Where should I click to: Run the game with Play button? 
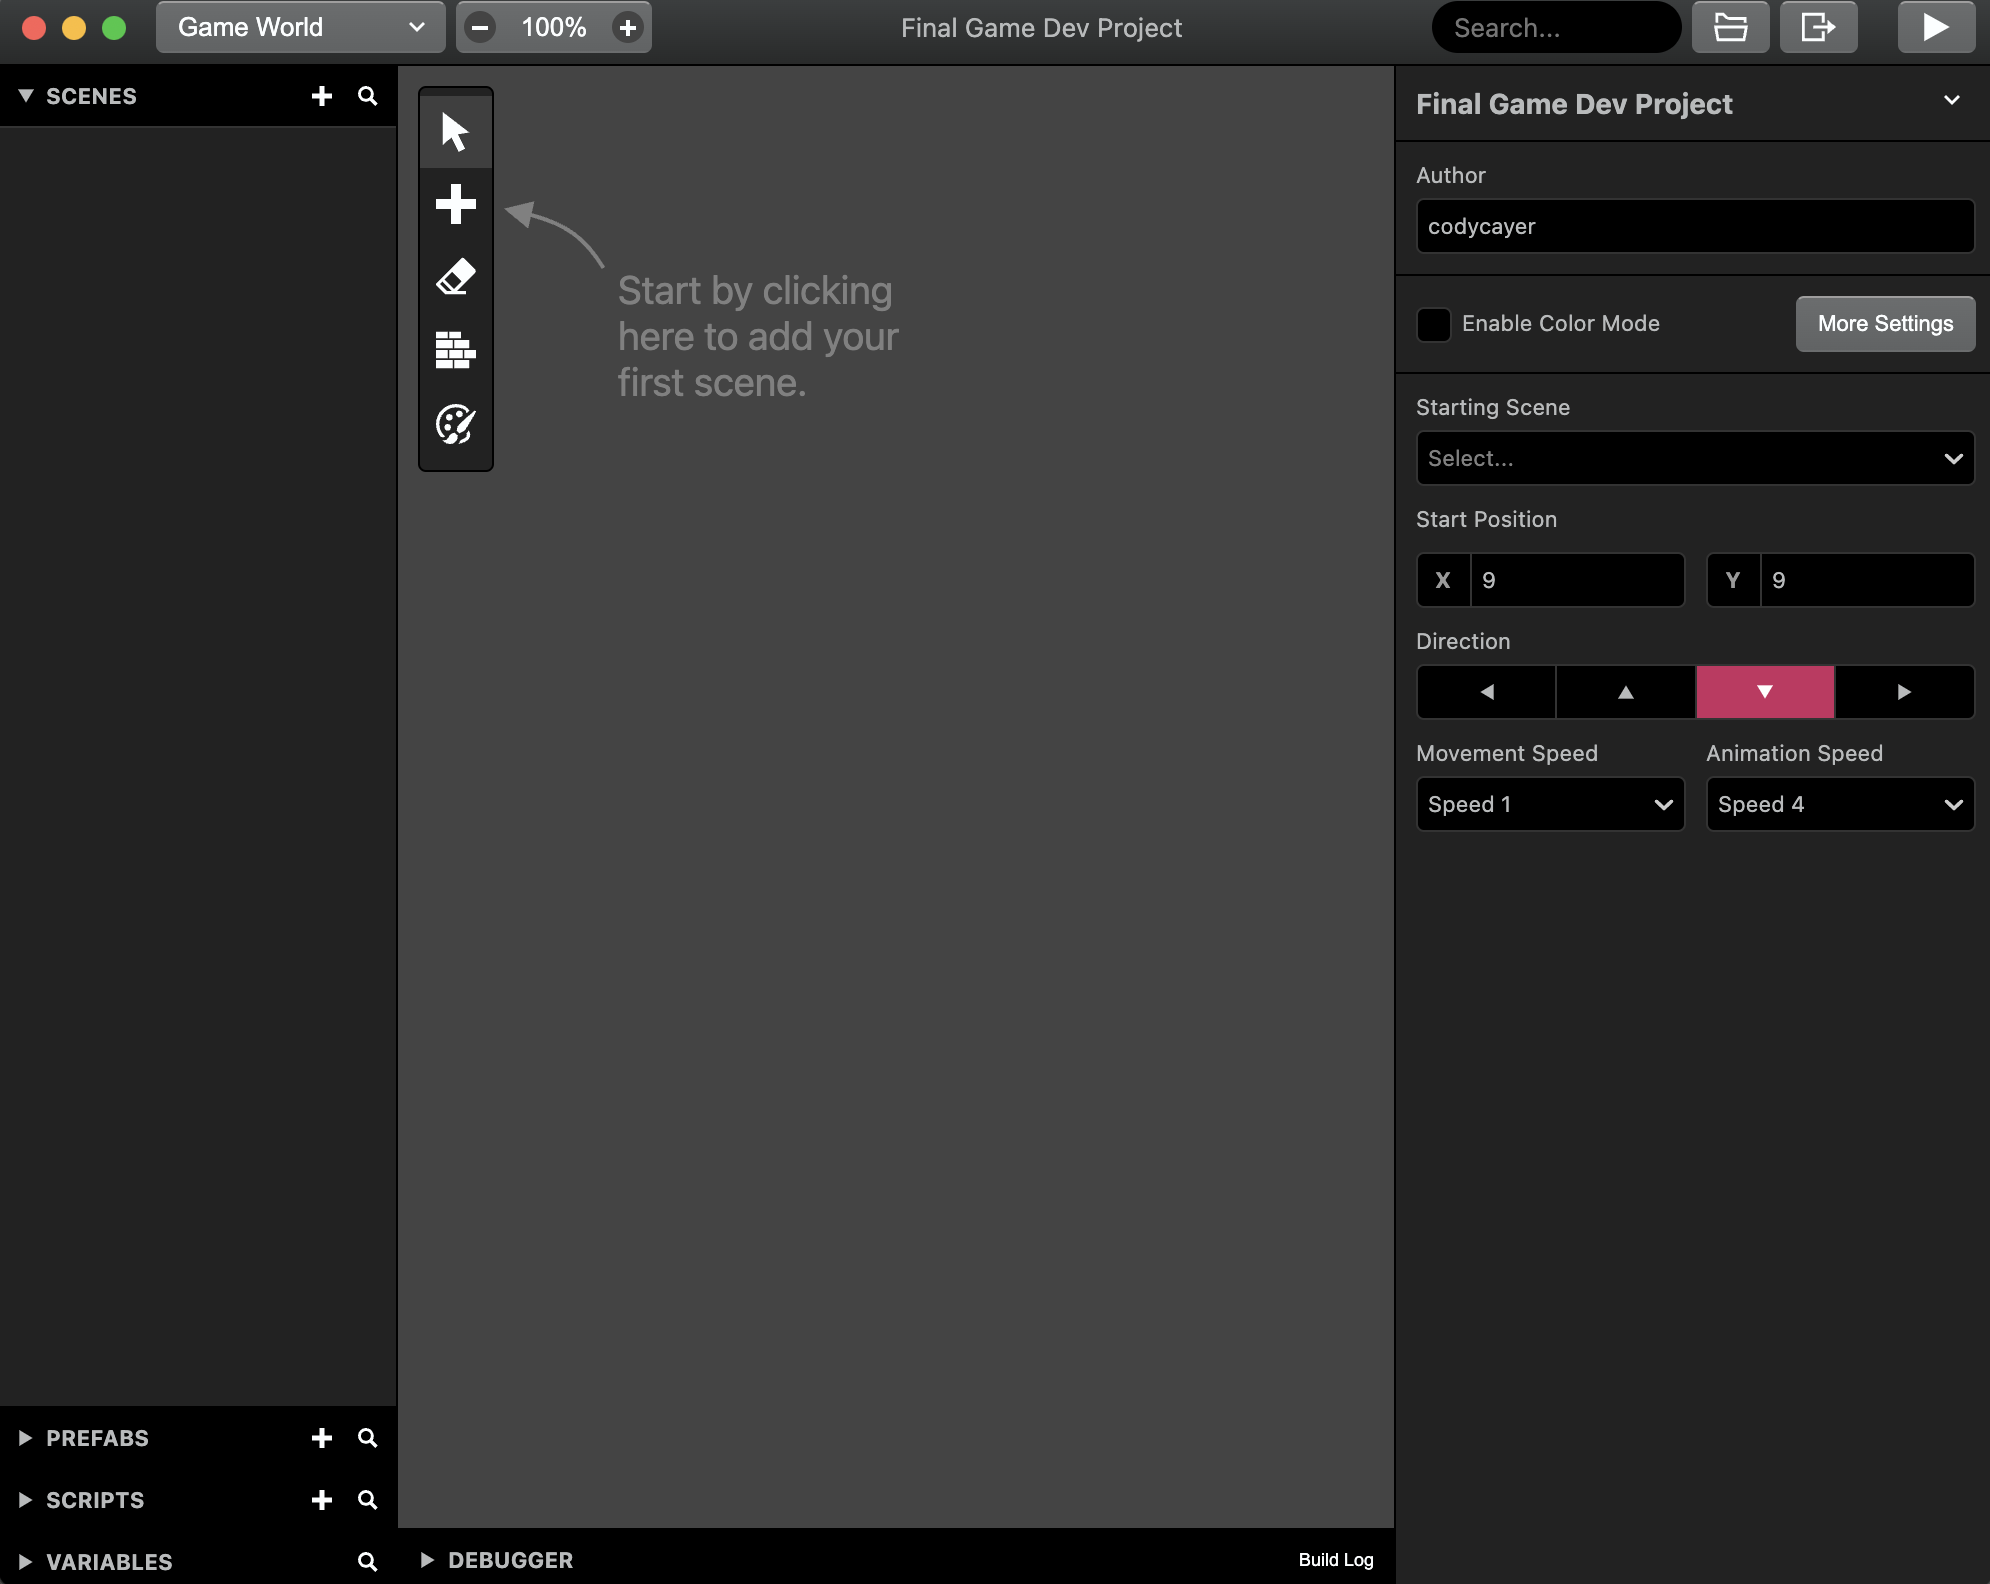click(1936, 27)
